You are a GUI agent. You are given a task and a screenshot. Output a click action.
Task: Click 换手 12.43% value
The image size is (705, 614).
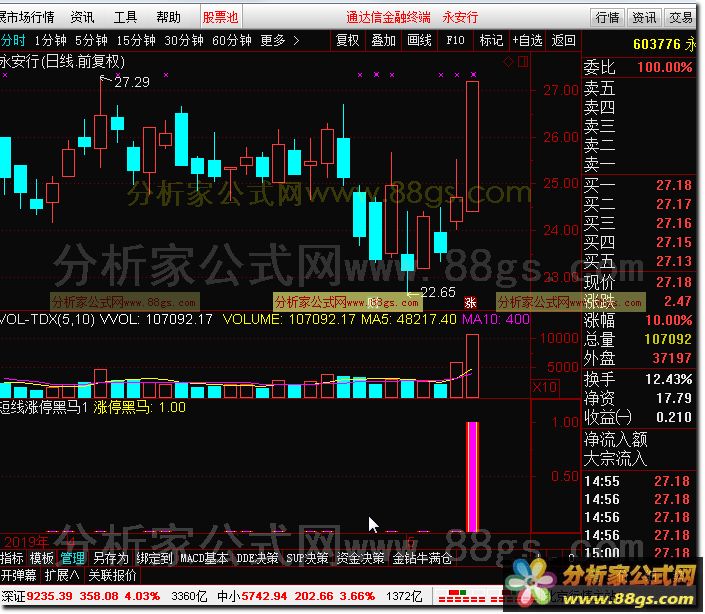click(669, 379)
